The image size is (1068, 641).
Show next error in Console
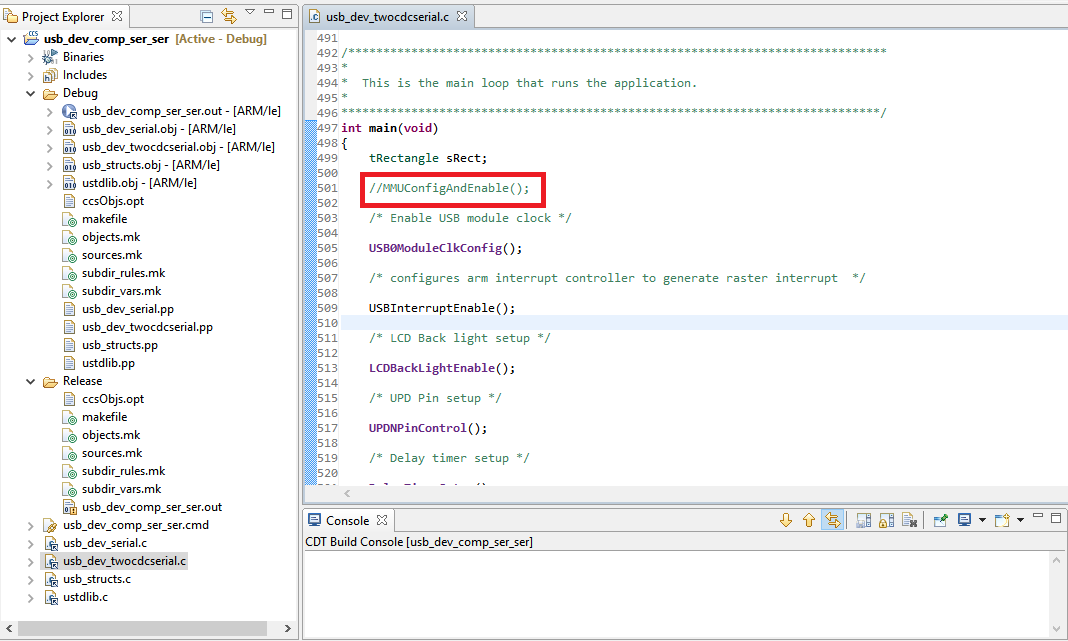[786, 520]
